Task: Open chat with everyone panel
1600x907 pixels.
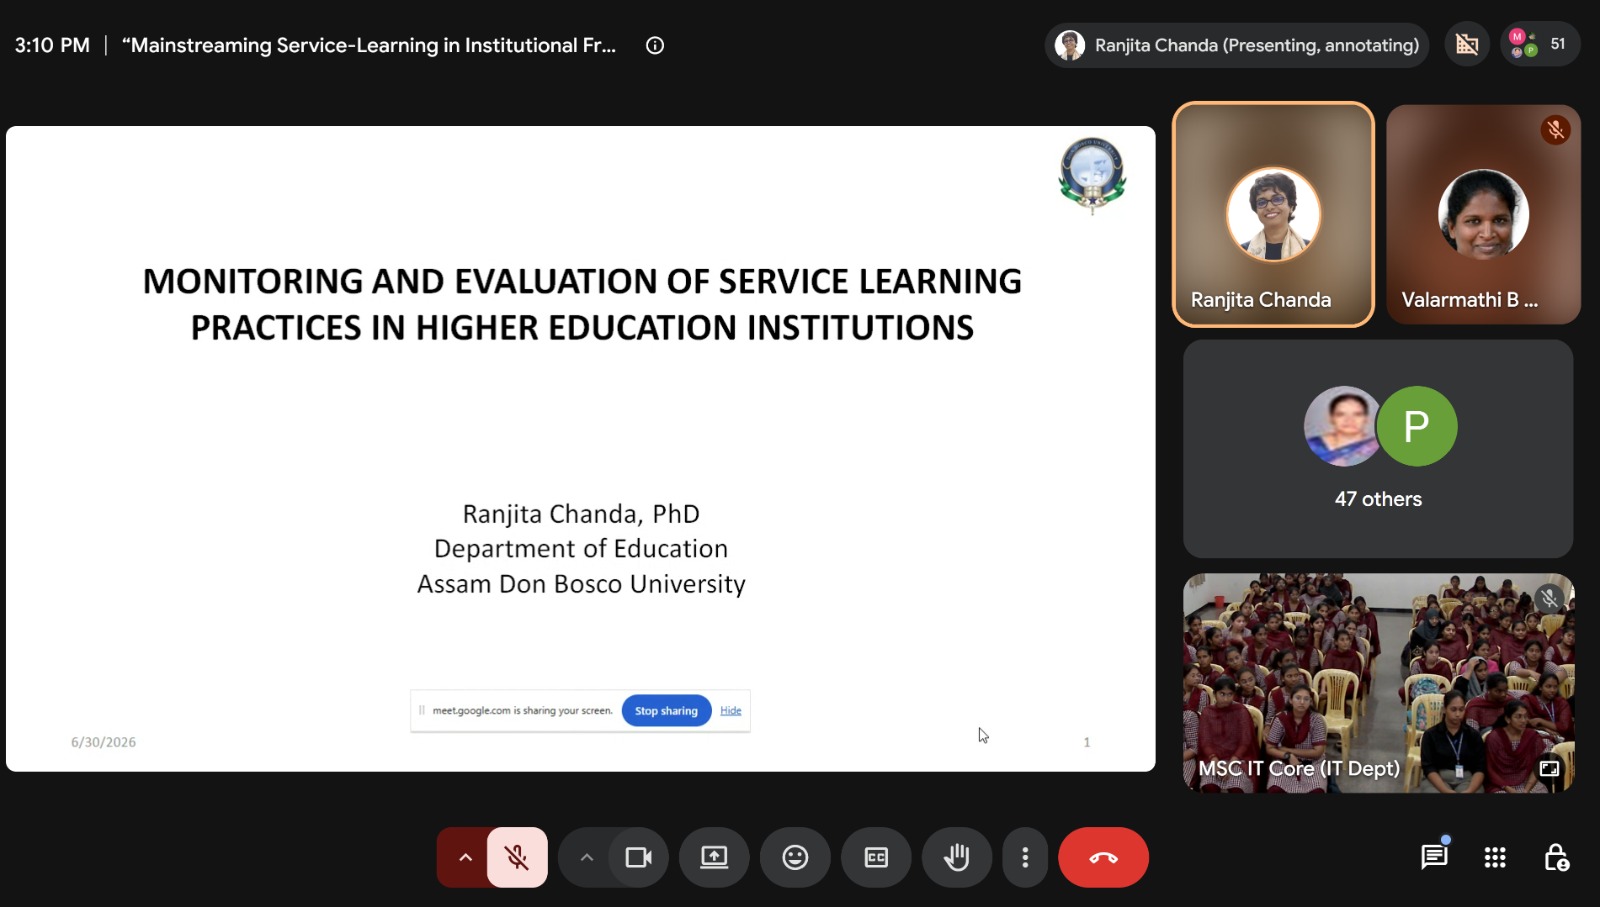Action: point(1434,857)
